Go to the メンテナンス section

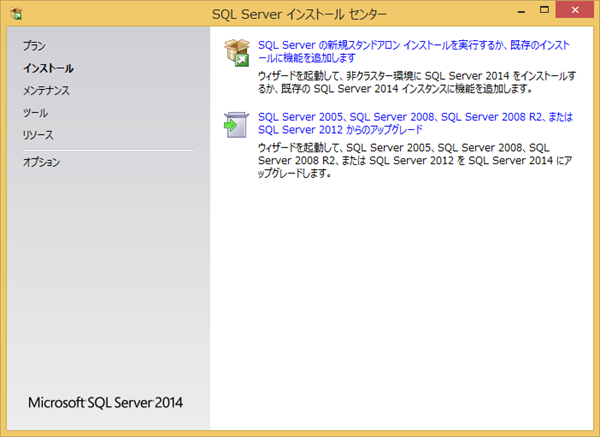[x=46, y=90]
